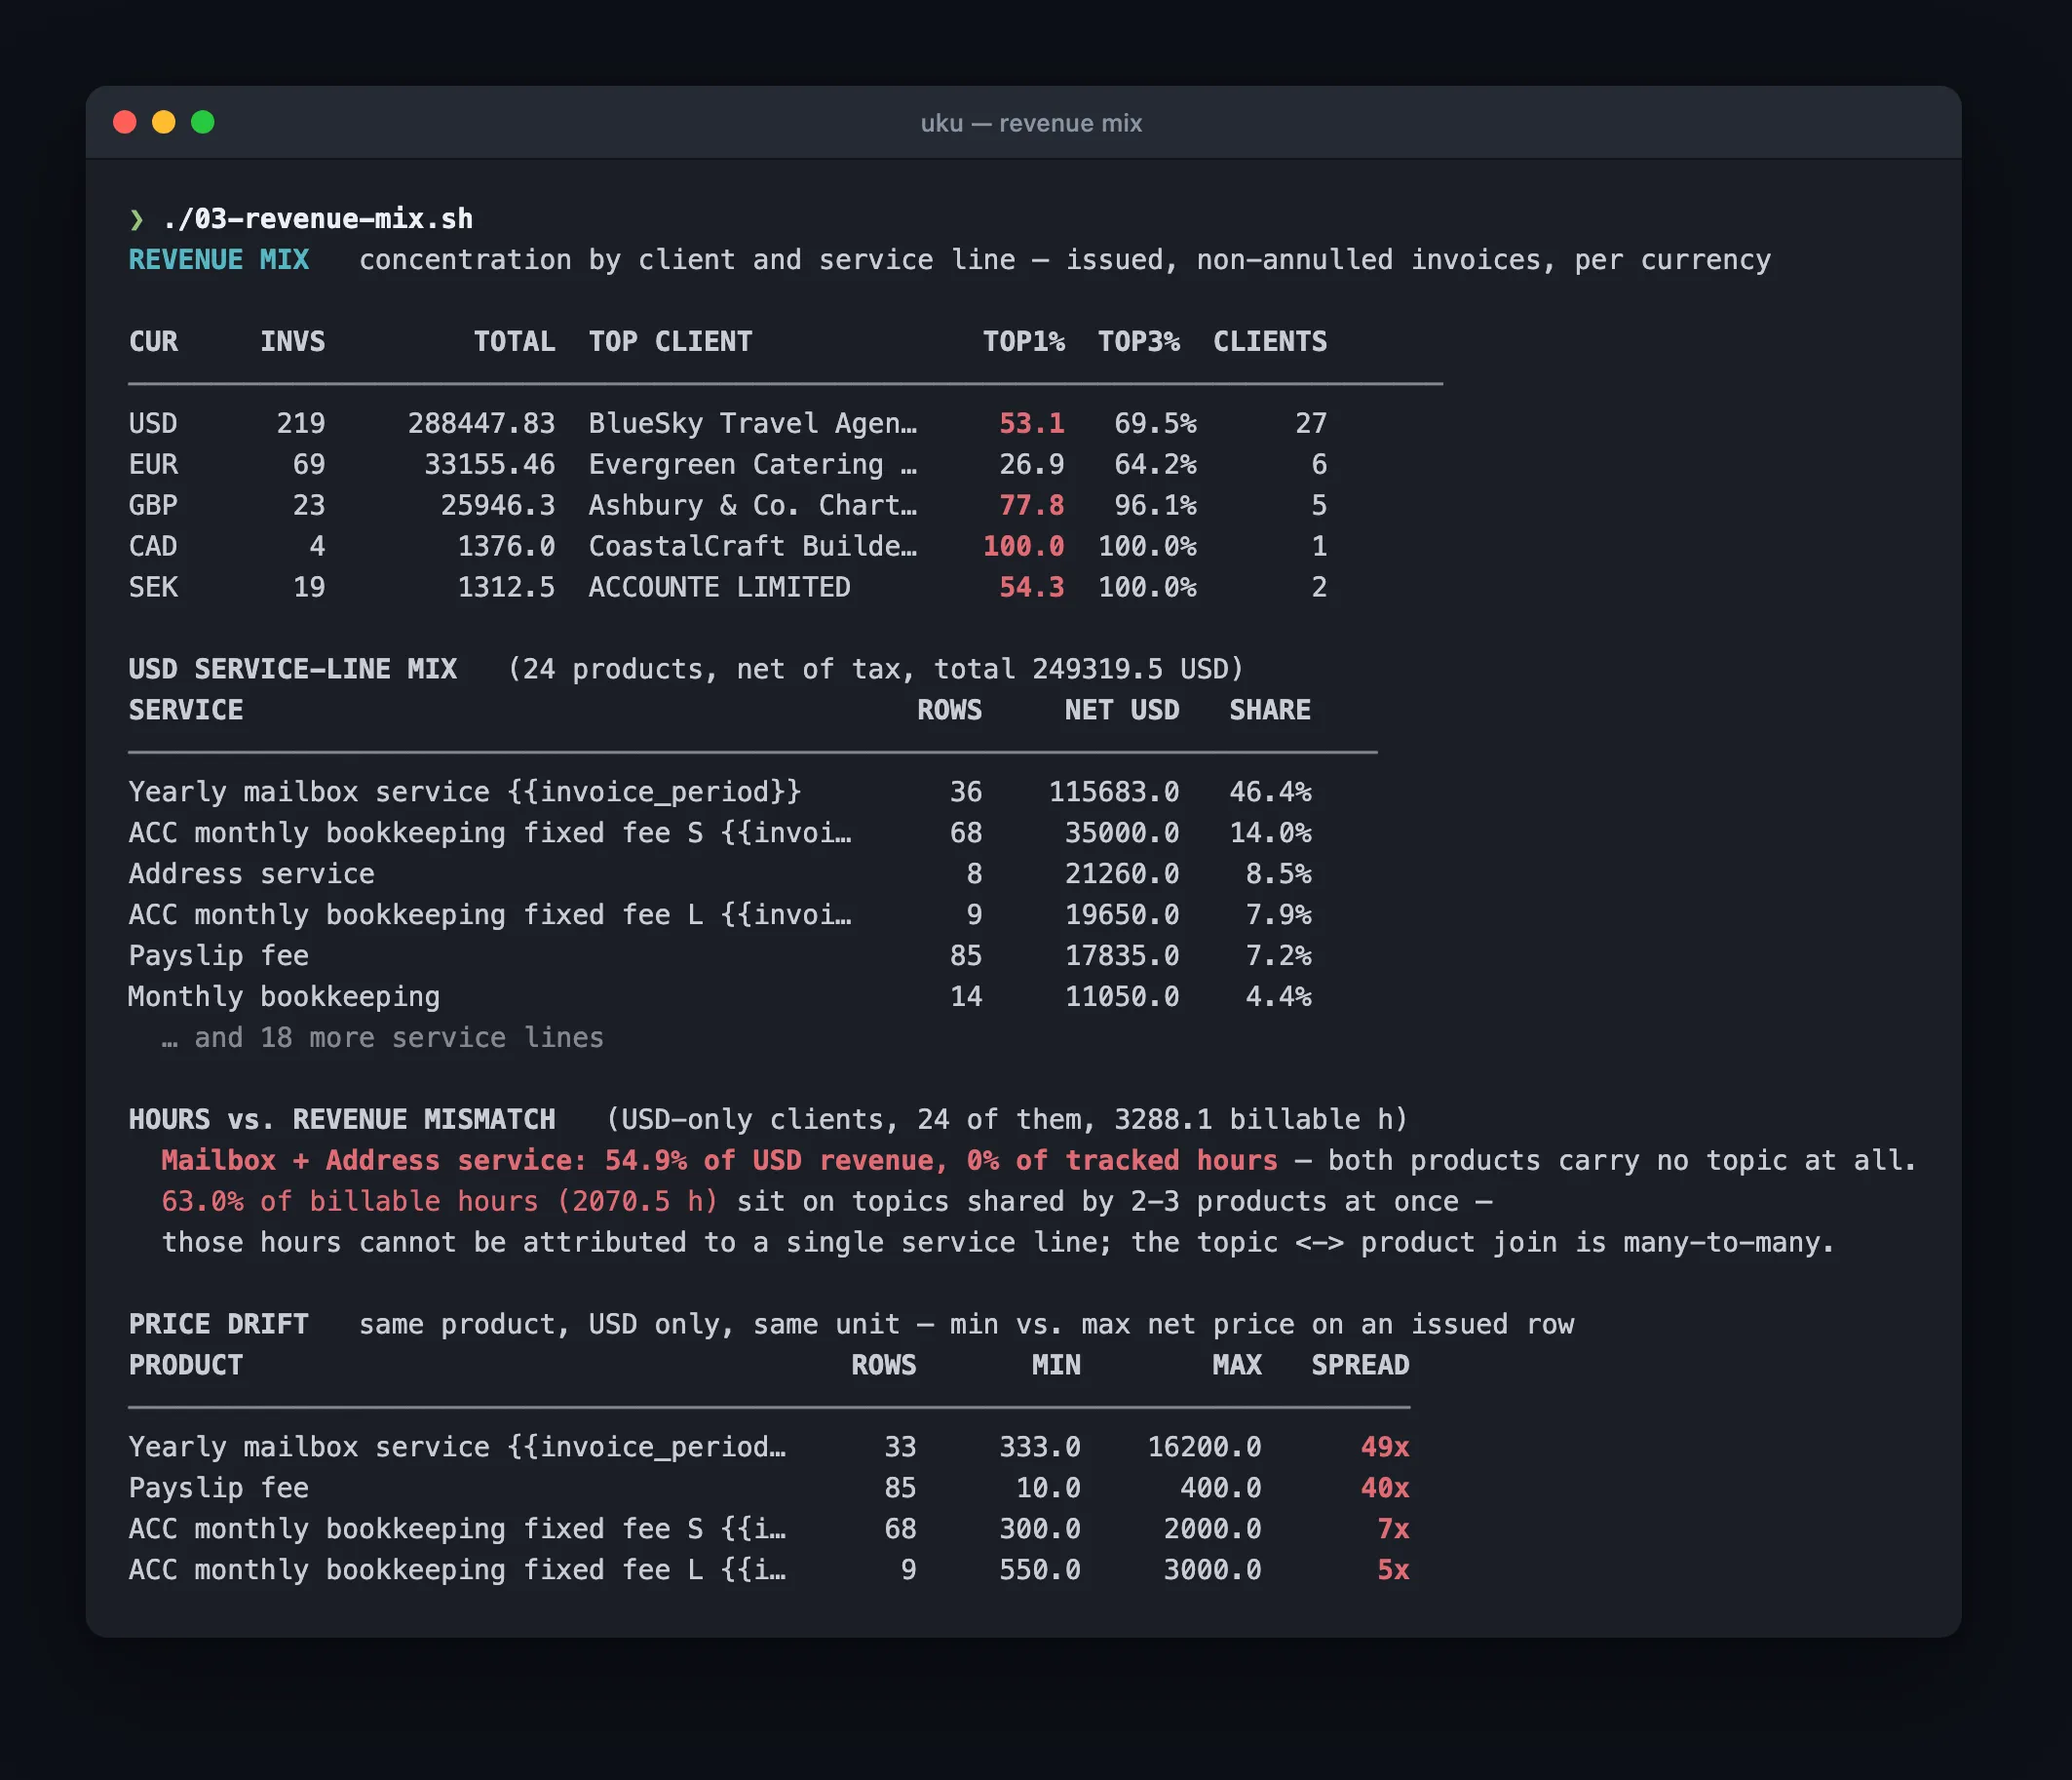Click 'BlueSky Travel Agen…' client name
The width and height of the screenshot is (2072, 1780).
(753, 424)
